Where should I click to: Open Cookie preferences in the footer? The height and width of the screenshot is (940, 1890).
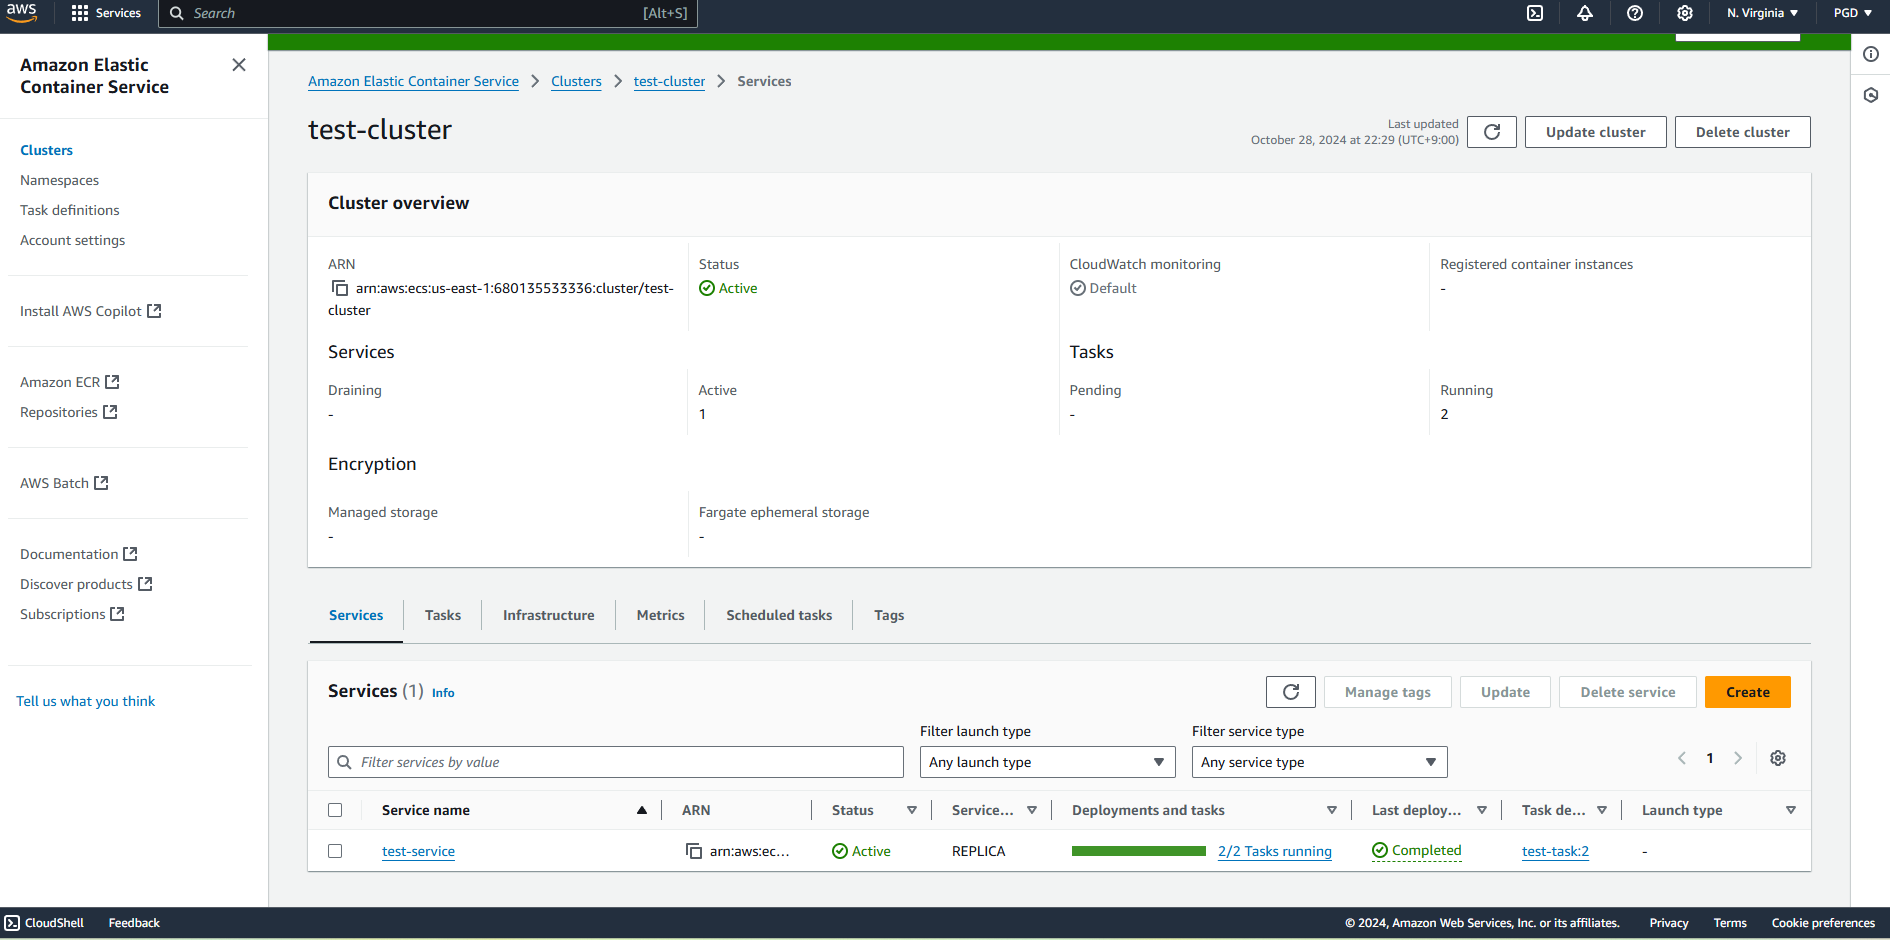[x=1823, y=923]
